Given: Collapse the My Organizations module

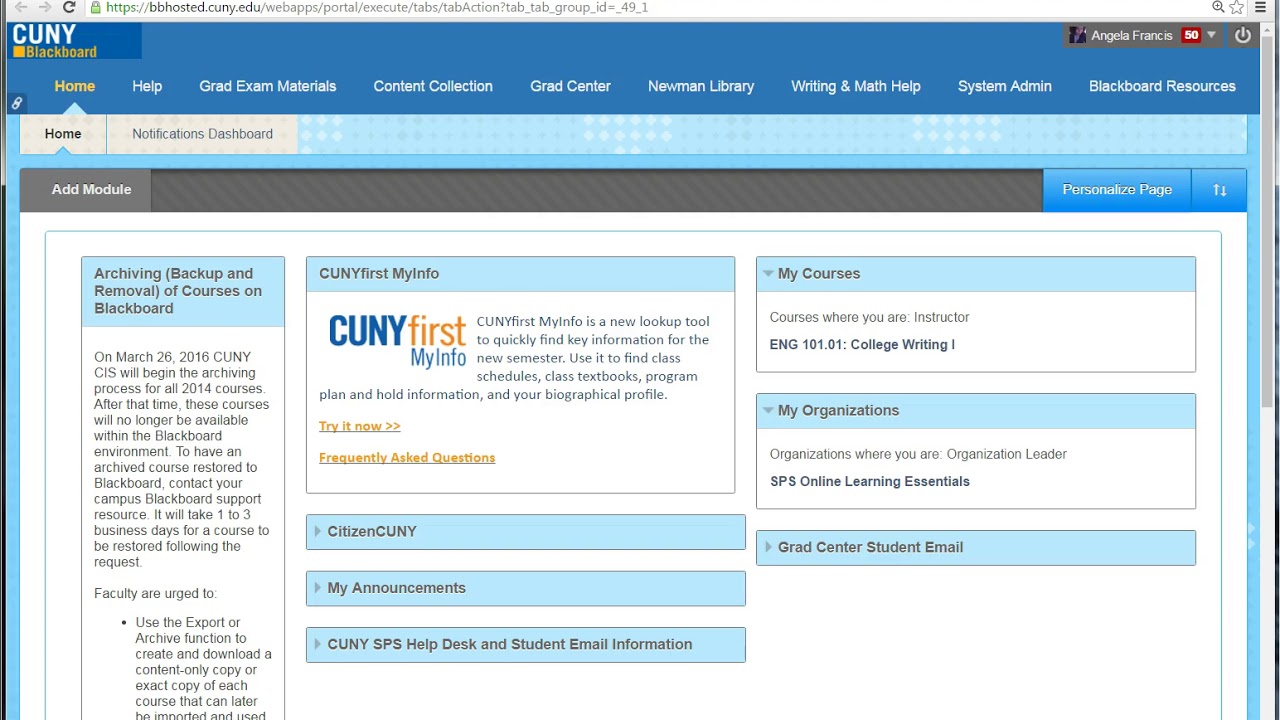Looking at the screenshot, I should 768,411.
